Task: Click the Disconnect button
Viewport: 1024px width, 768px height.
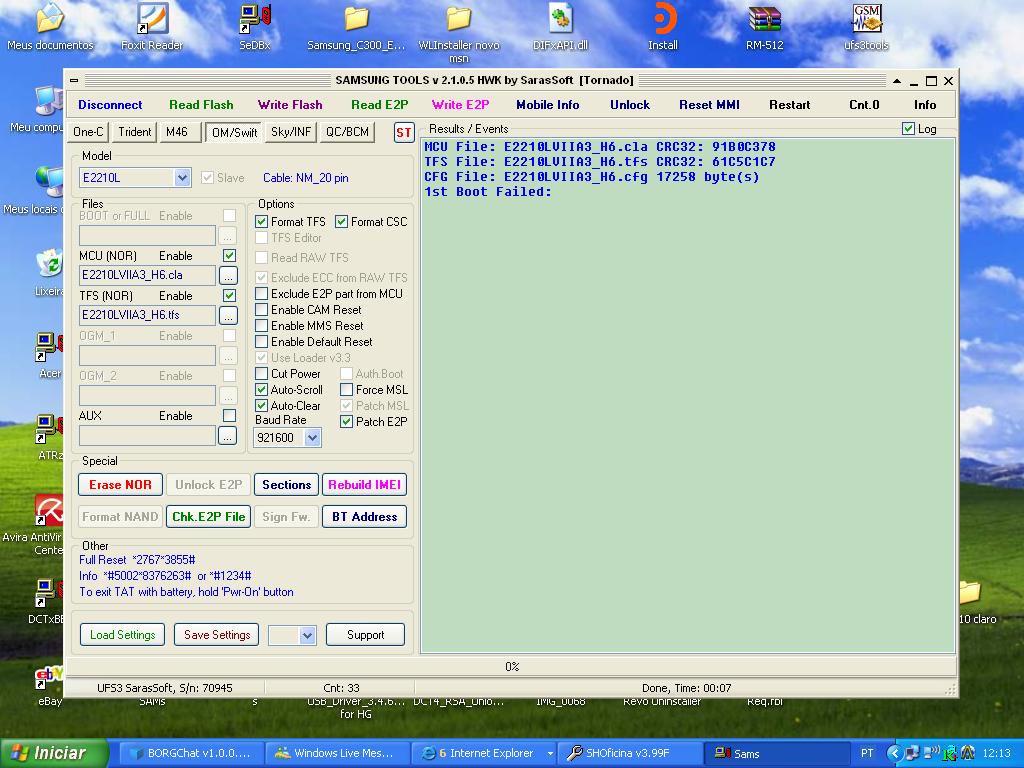Action: pos(110,104)
